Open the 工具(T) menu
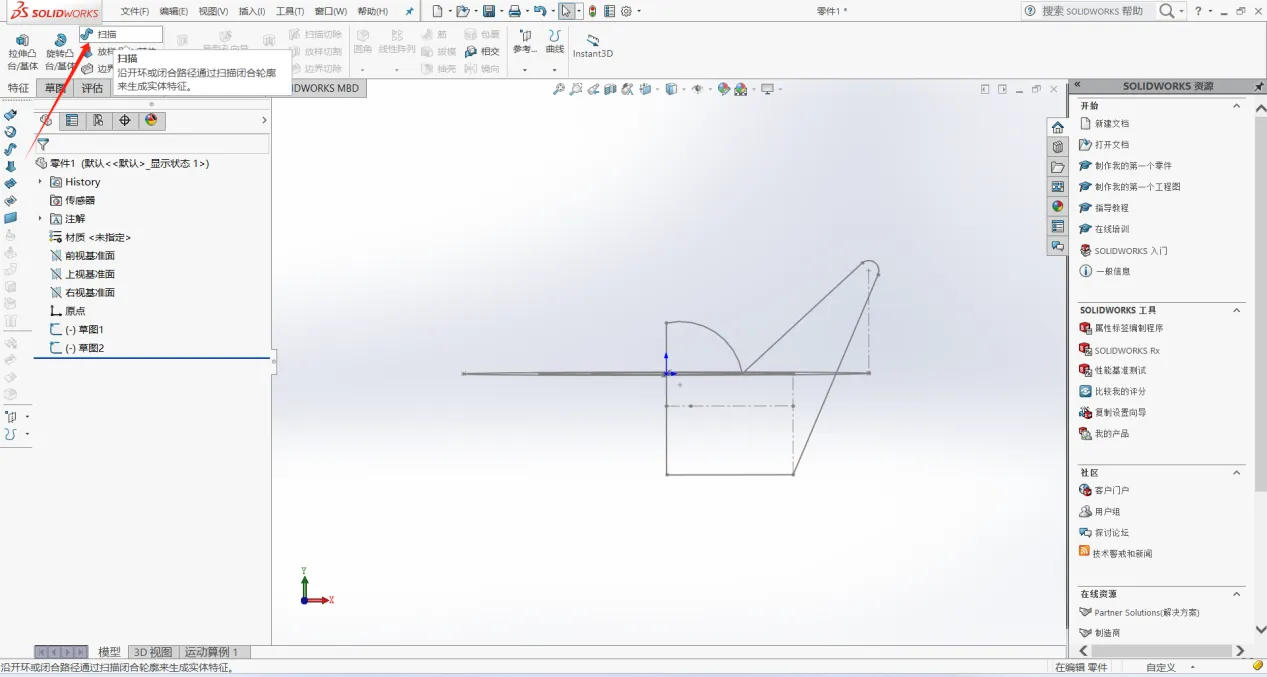The width and height of the screenshot is (1267, 677). click(290, 11)
